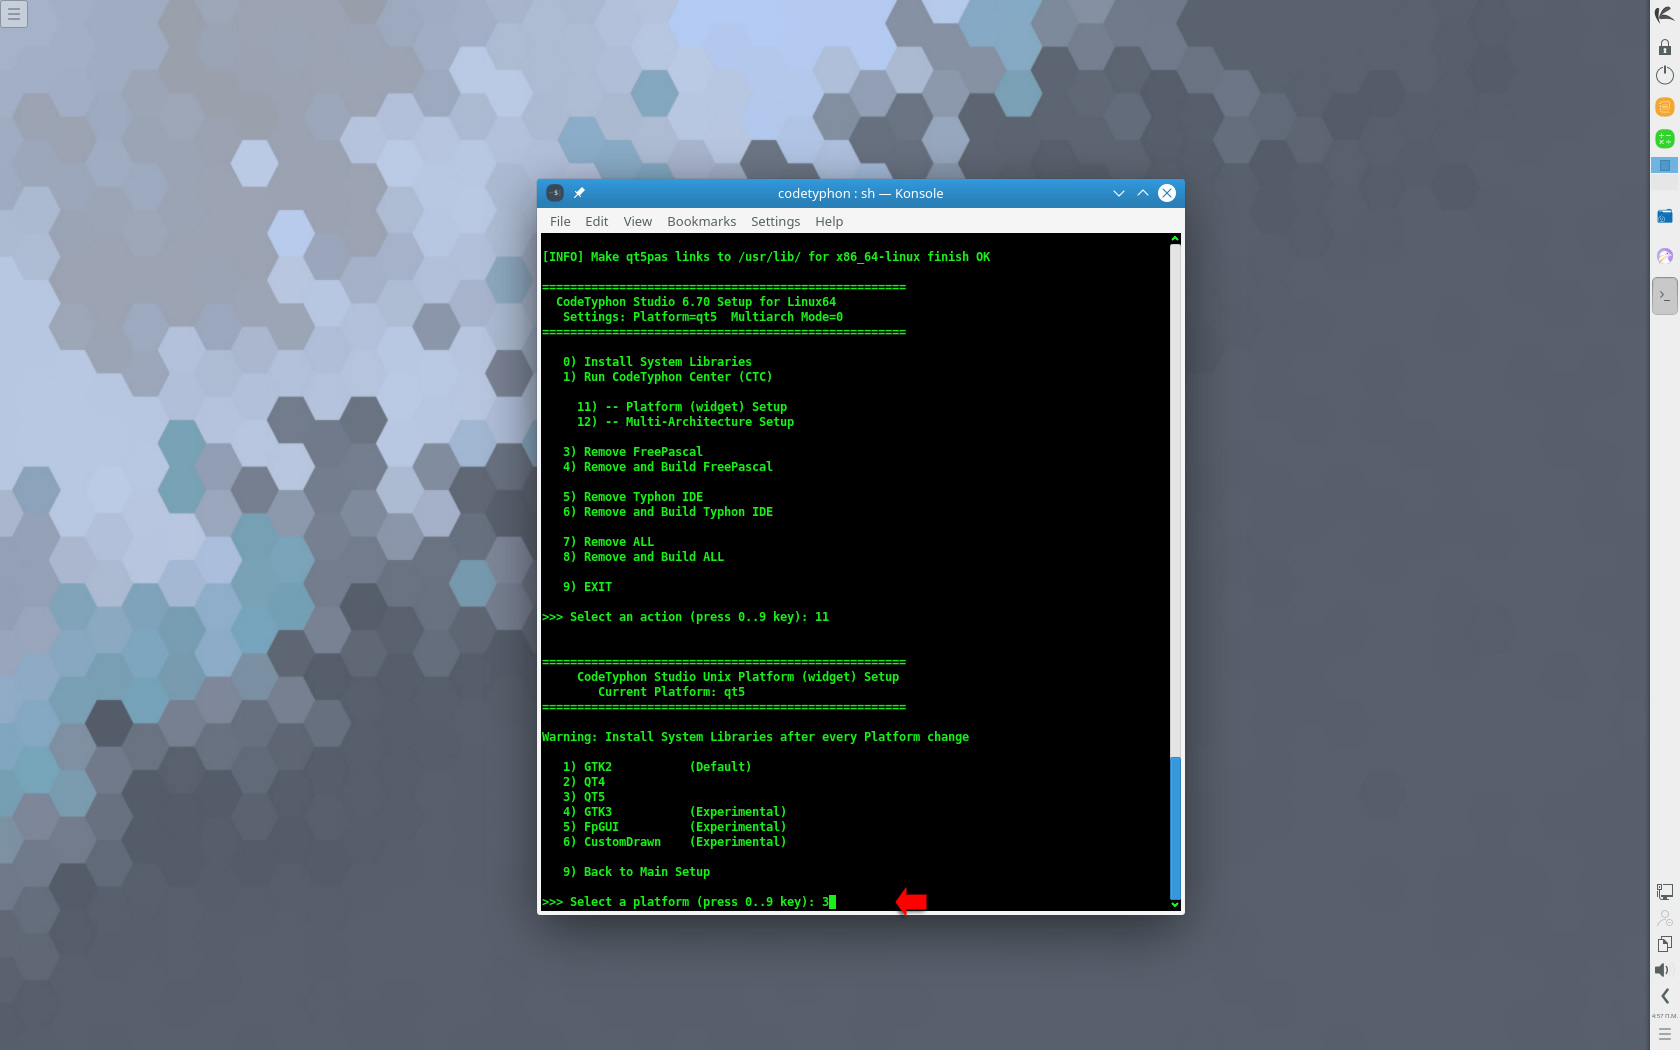Open the Edit menu in Konsole
Screen dimensions: 1680x1050
597,221
